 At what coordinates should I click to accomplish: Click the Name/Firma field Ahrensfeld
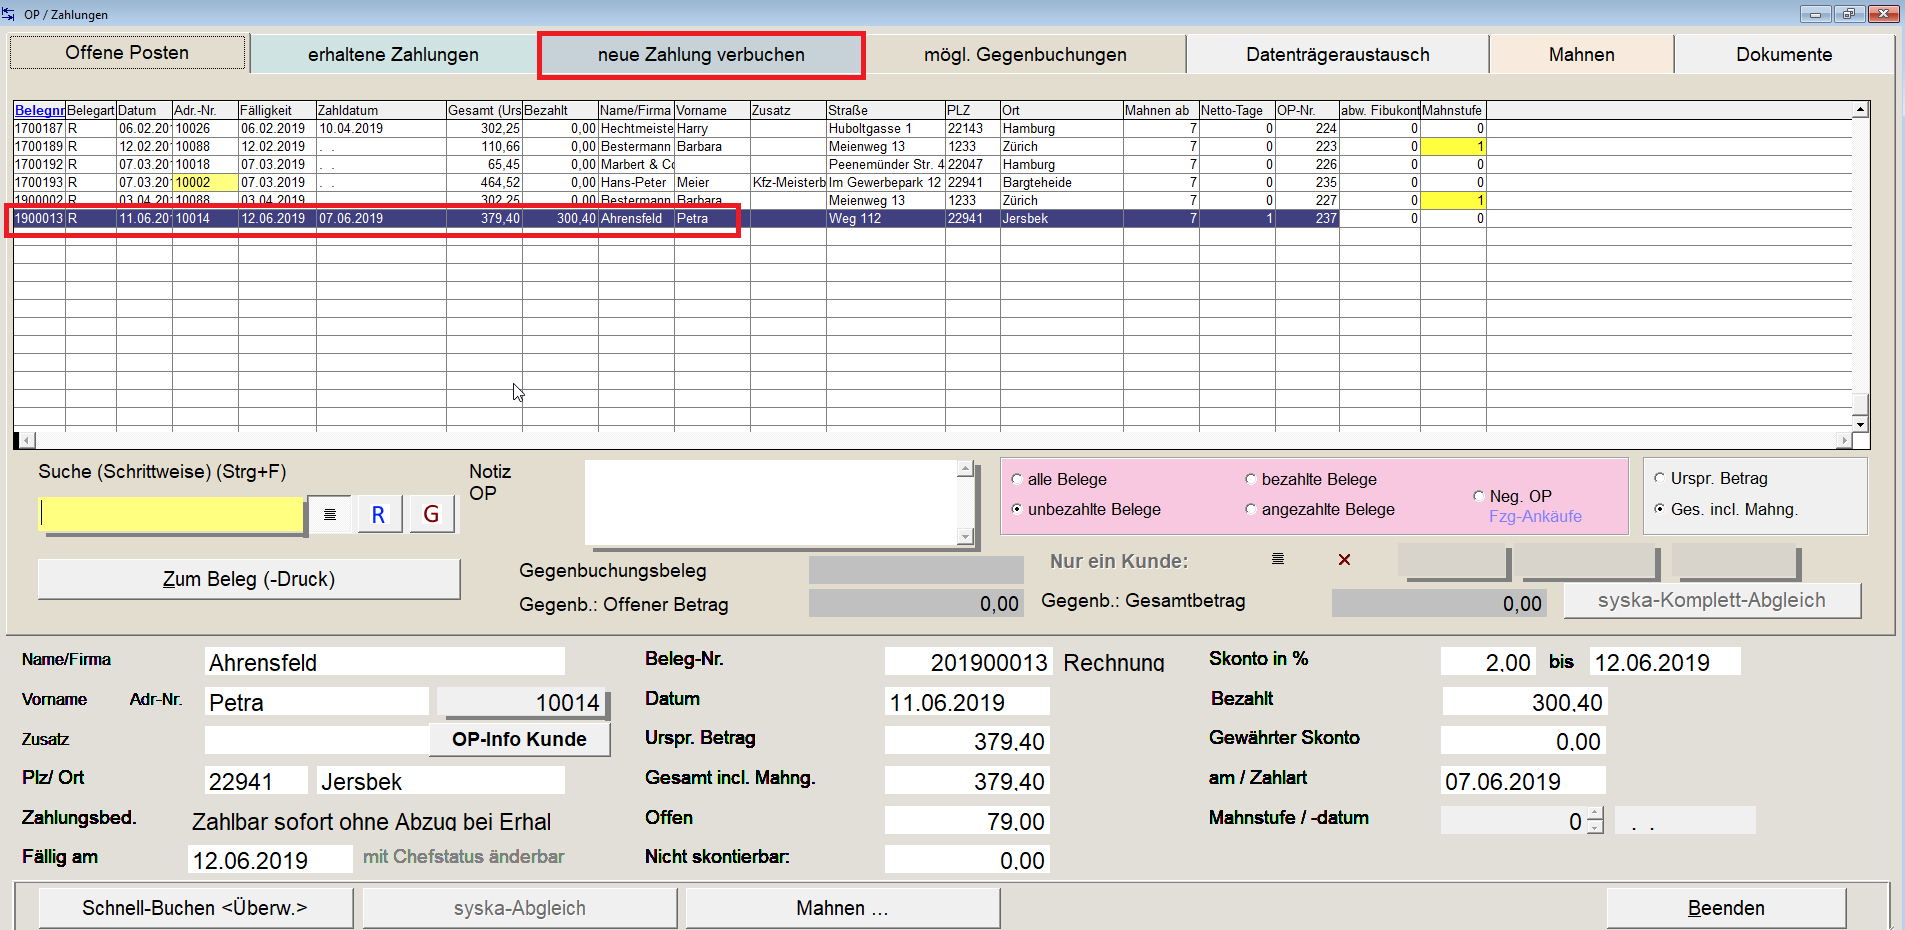(385, 662)
